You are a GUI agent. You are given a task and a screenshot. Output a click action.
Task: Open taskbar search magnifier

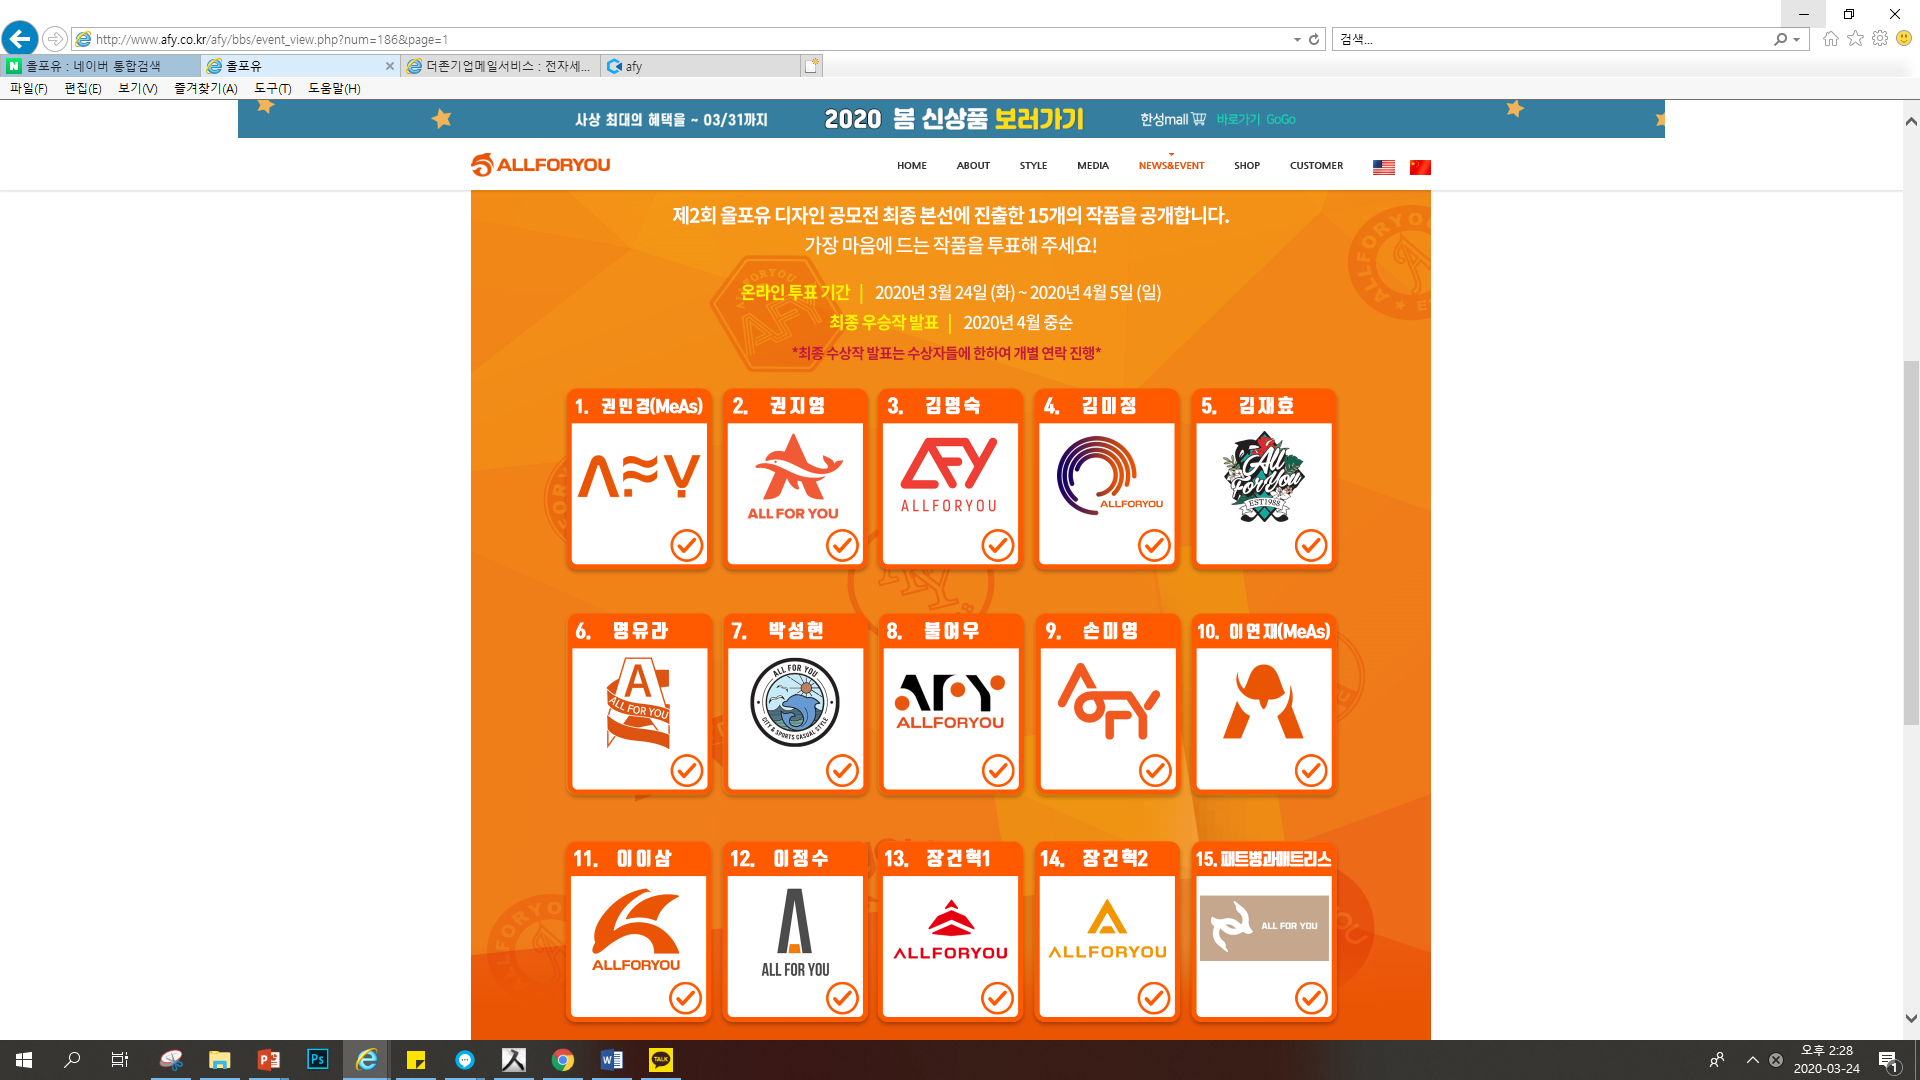[72, 1060]
